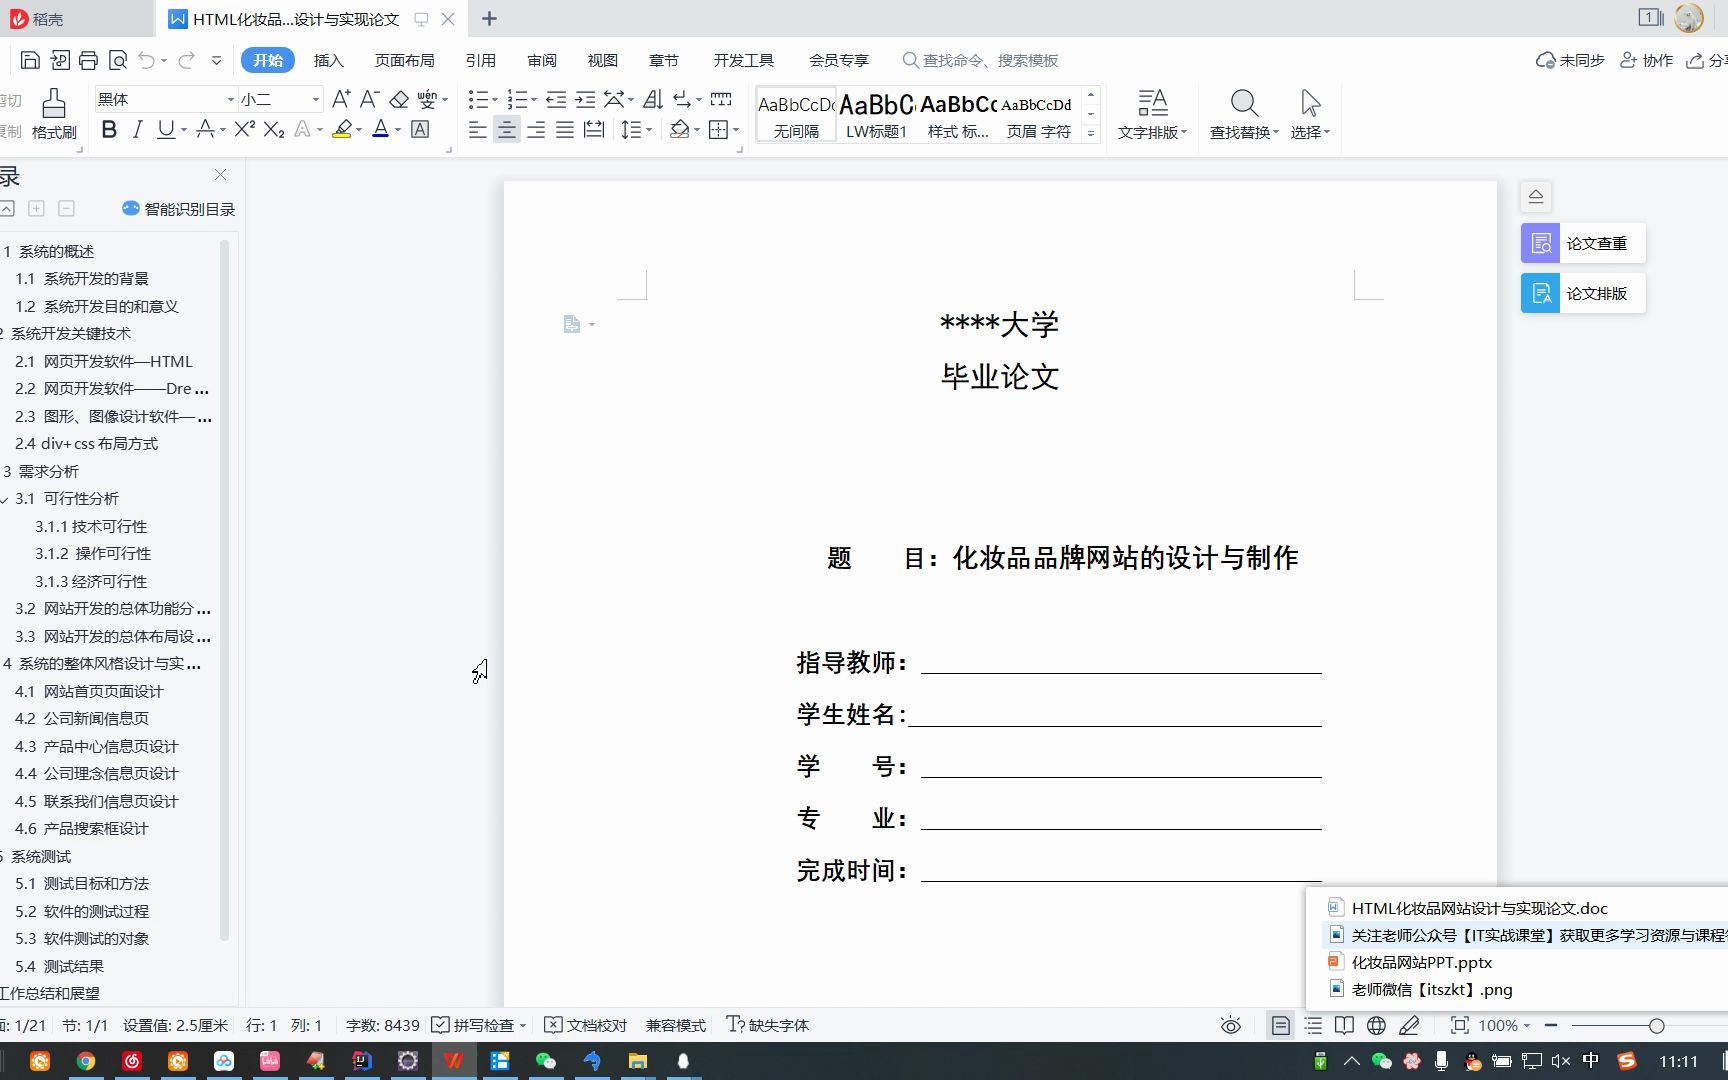Switch to the 插入 ribbon tab
Screen dimensions: 1728x1080
(328, 60)
